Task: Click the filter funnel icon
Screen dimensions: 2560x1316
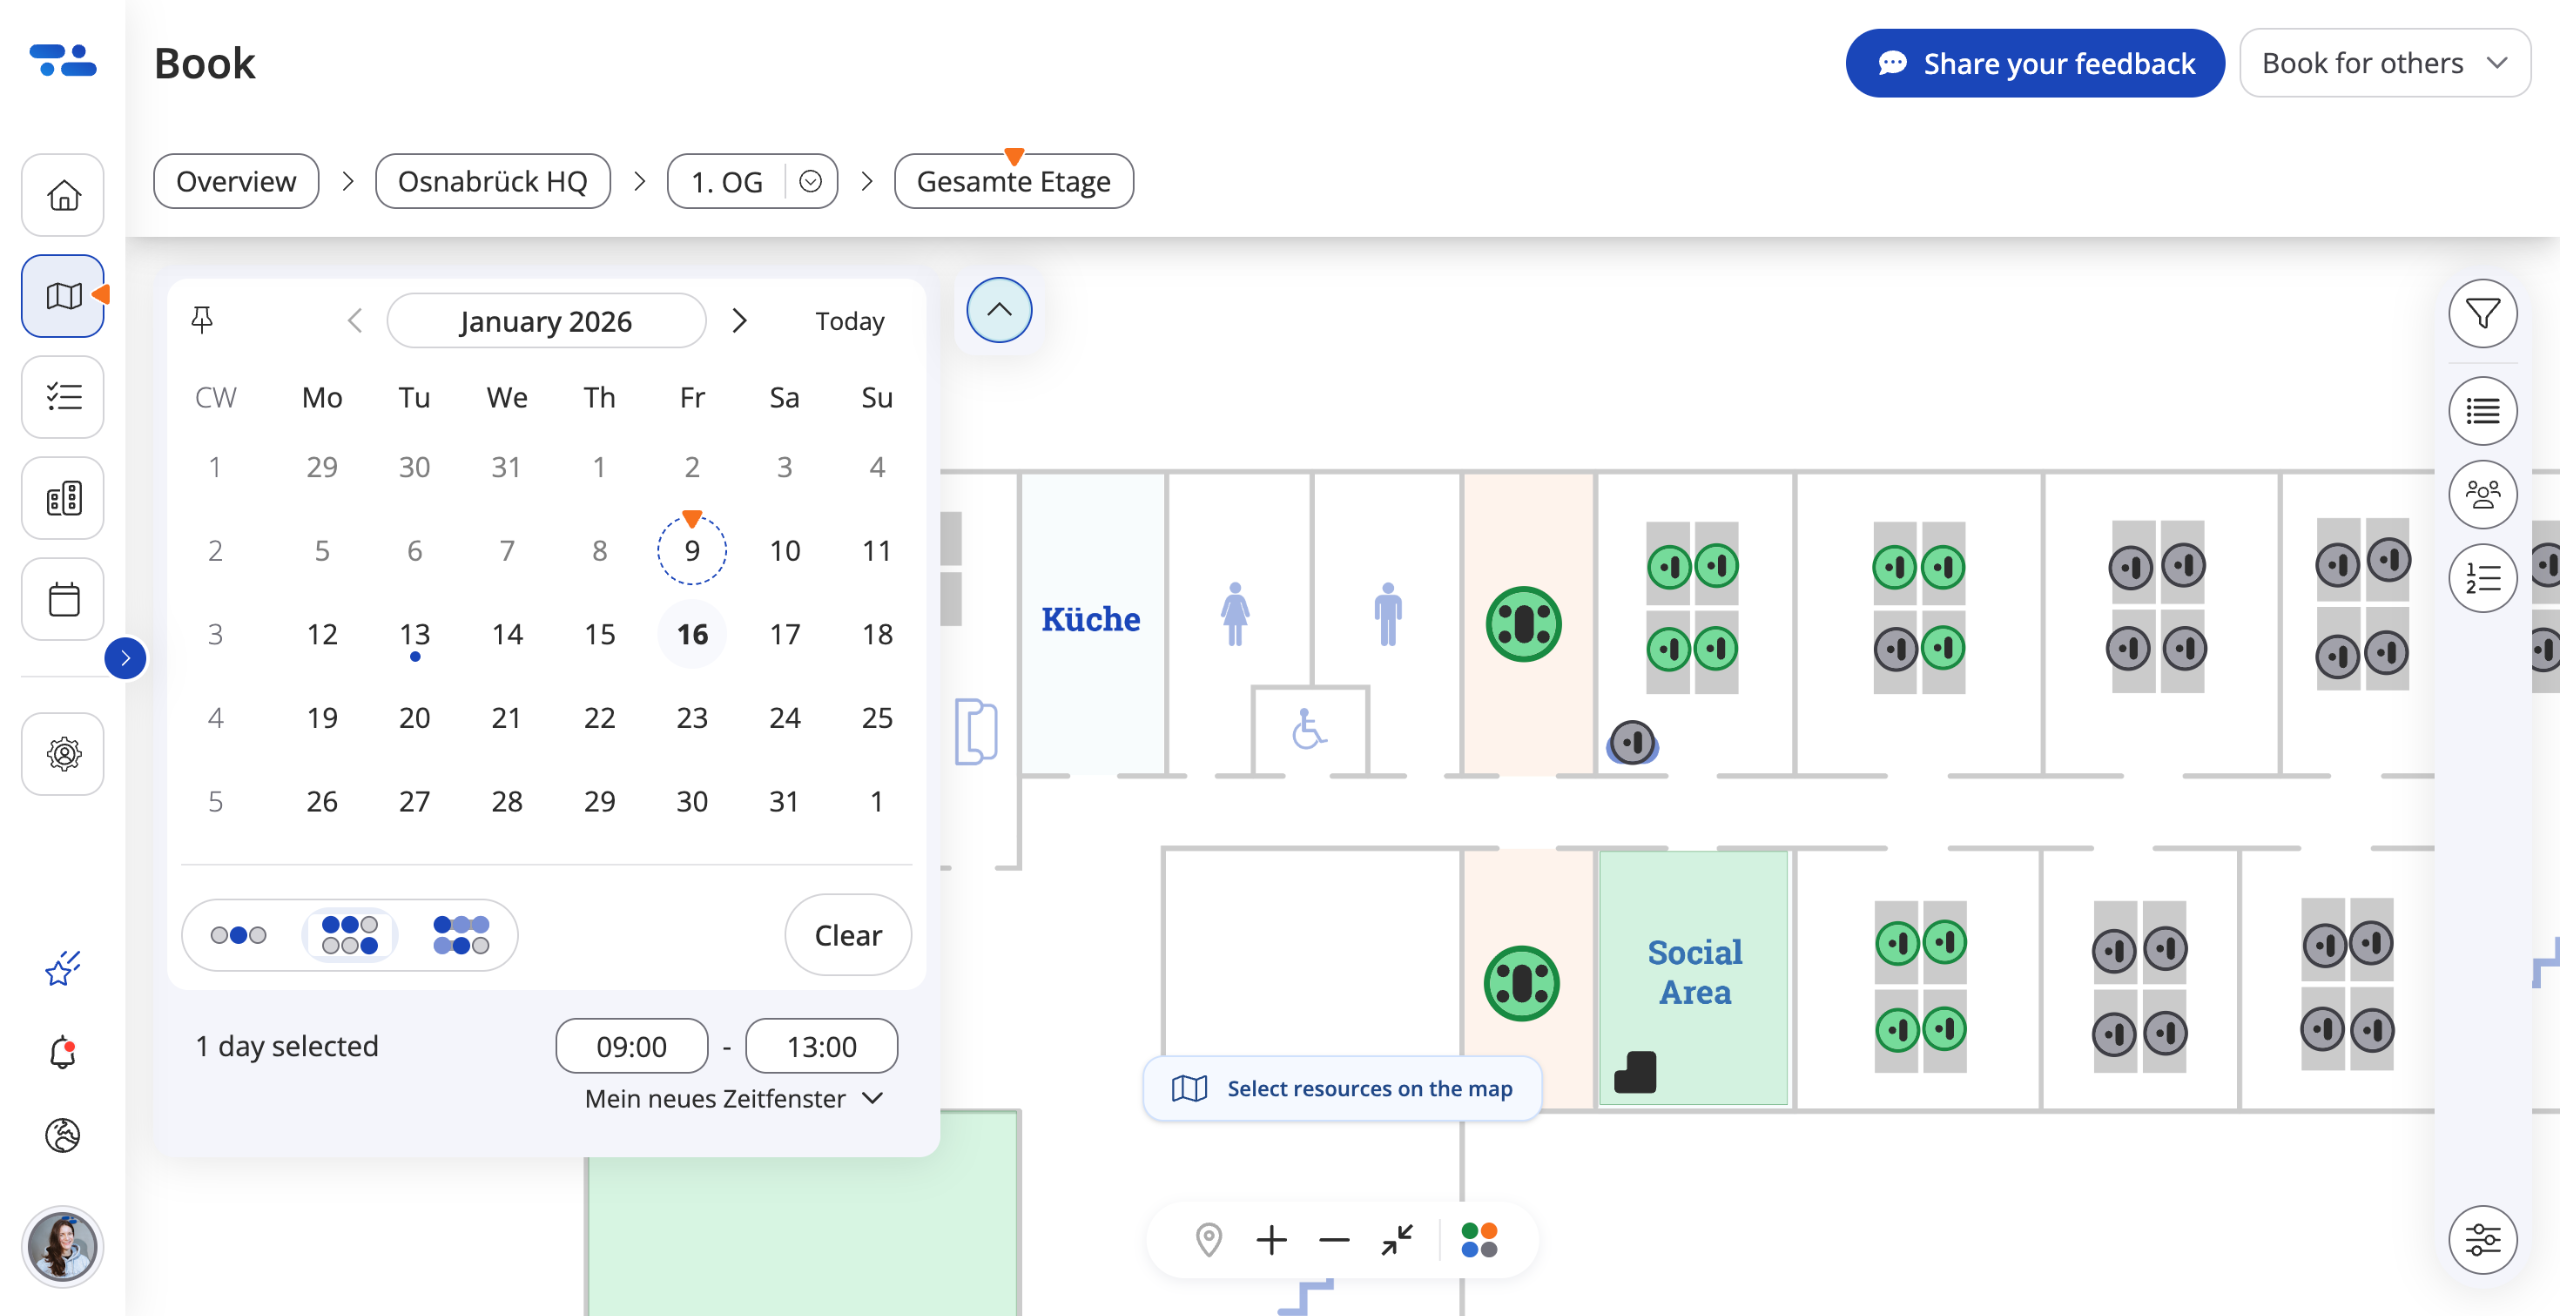Action: 2482,314
